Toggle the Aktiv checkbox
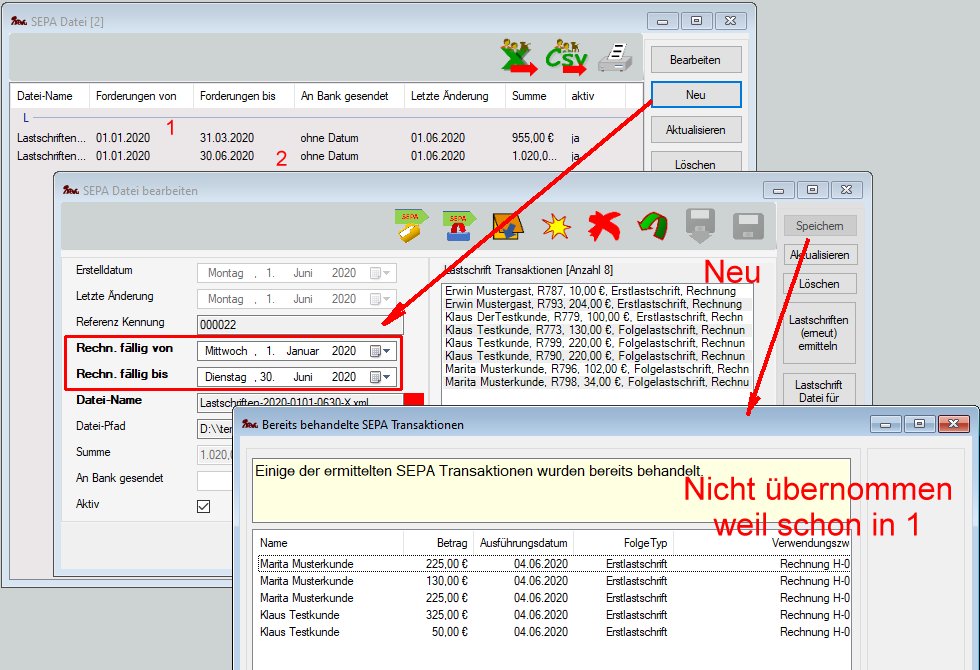 pyautogui.click(x=204, y=507)
